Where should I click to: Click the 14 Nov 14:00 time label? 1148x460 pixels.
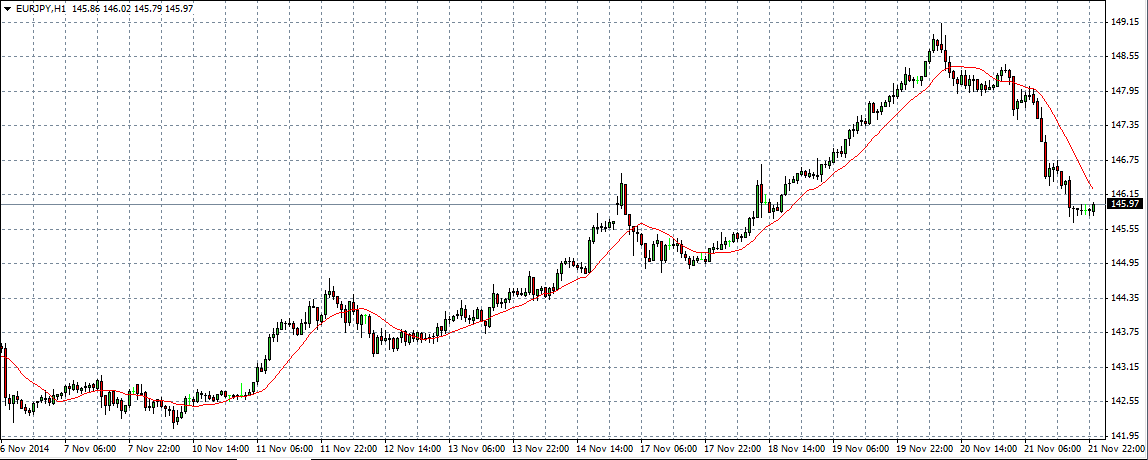tap(604, 448)
